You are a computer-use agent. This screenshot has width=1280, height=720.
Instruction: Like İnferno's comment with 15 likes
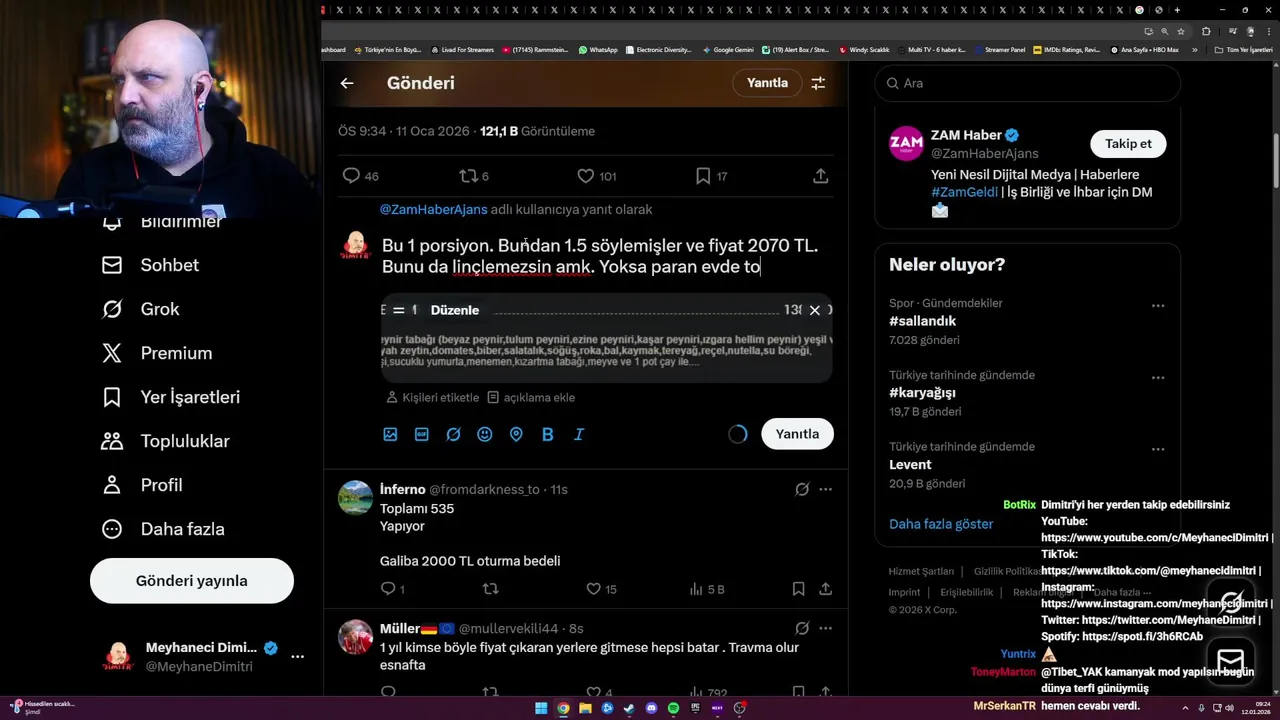click(601, 589)
